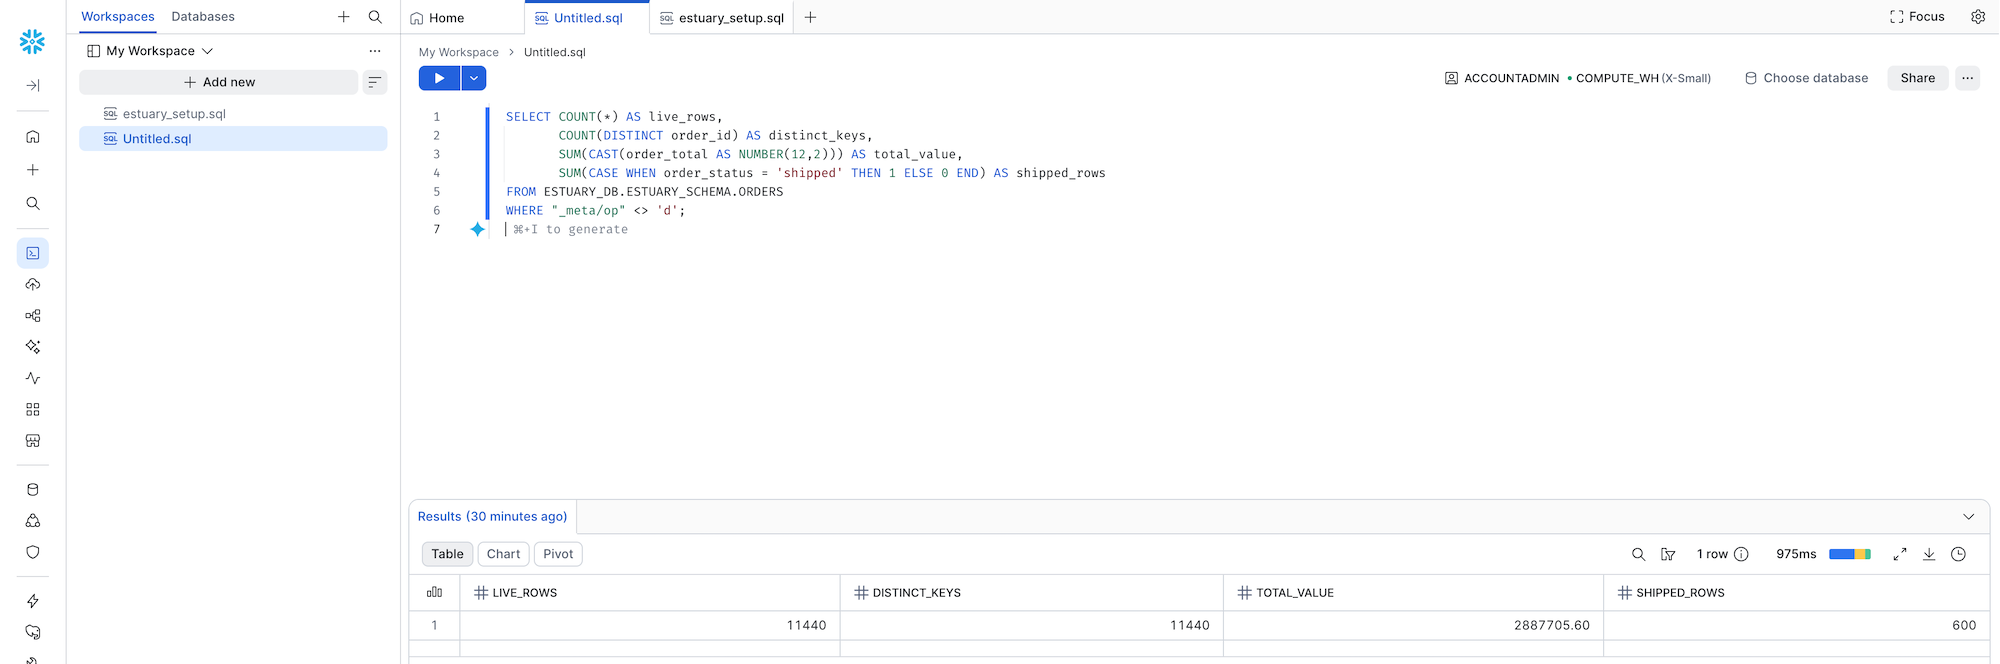This screenshot has height=664, width=2000.
Task: Open the Governance shield icon
Action: coord(32,552)
